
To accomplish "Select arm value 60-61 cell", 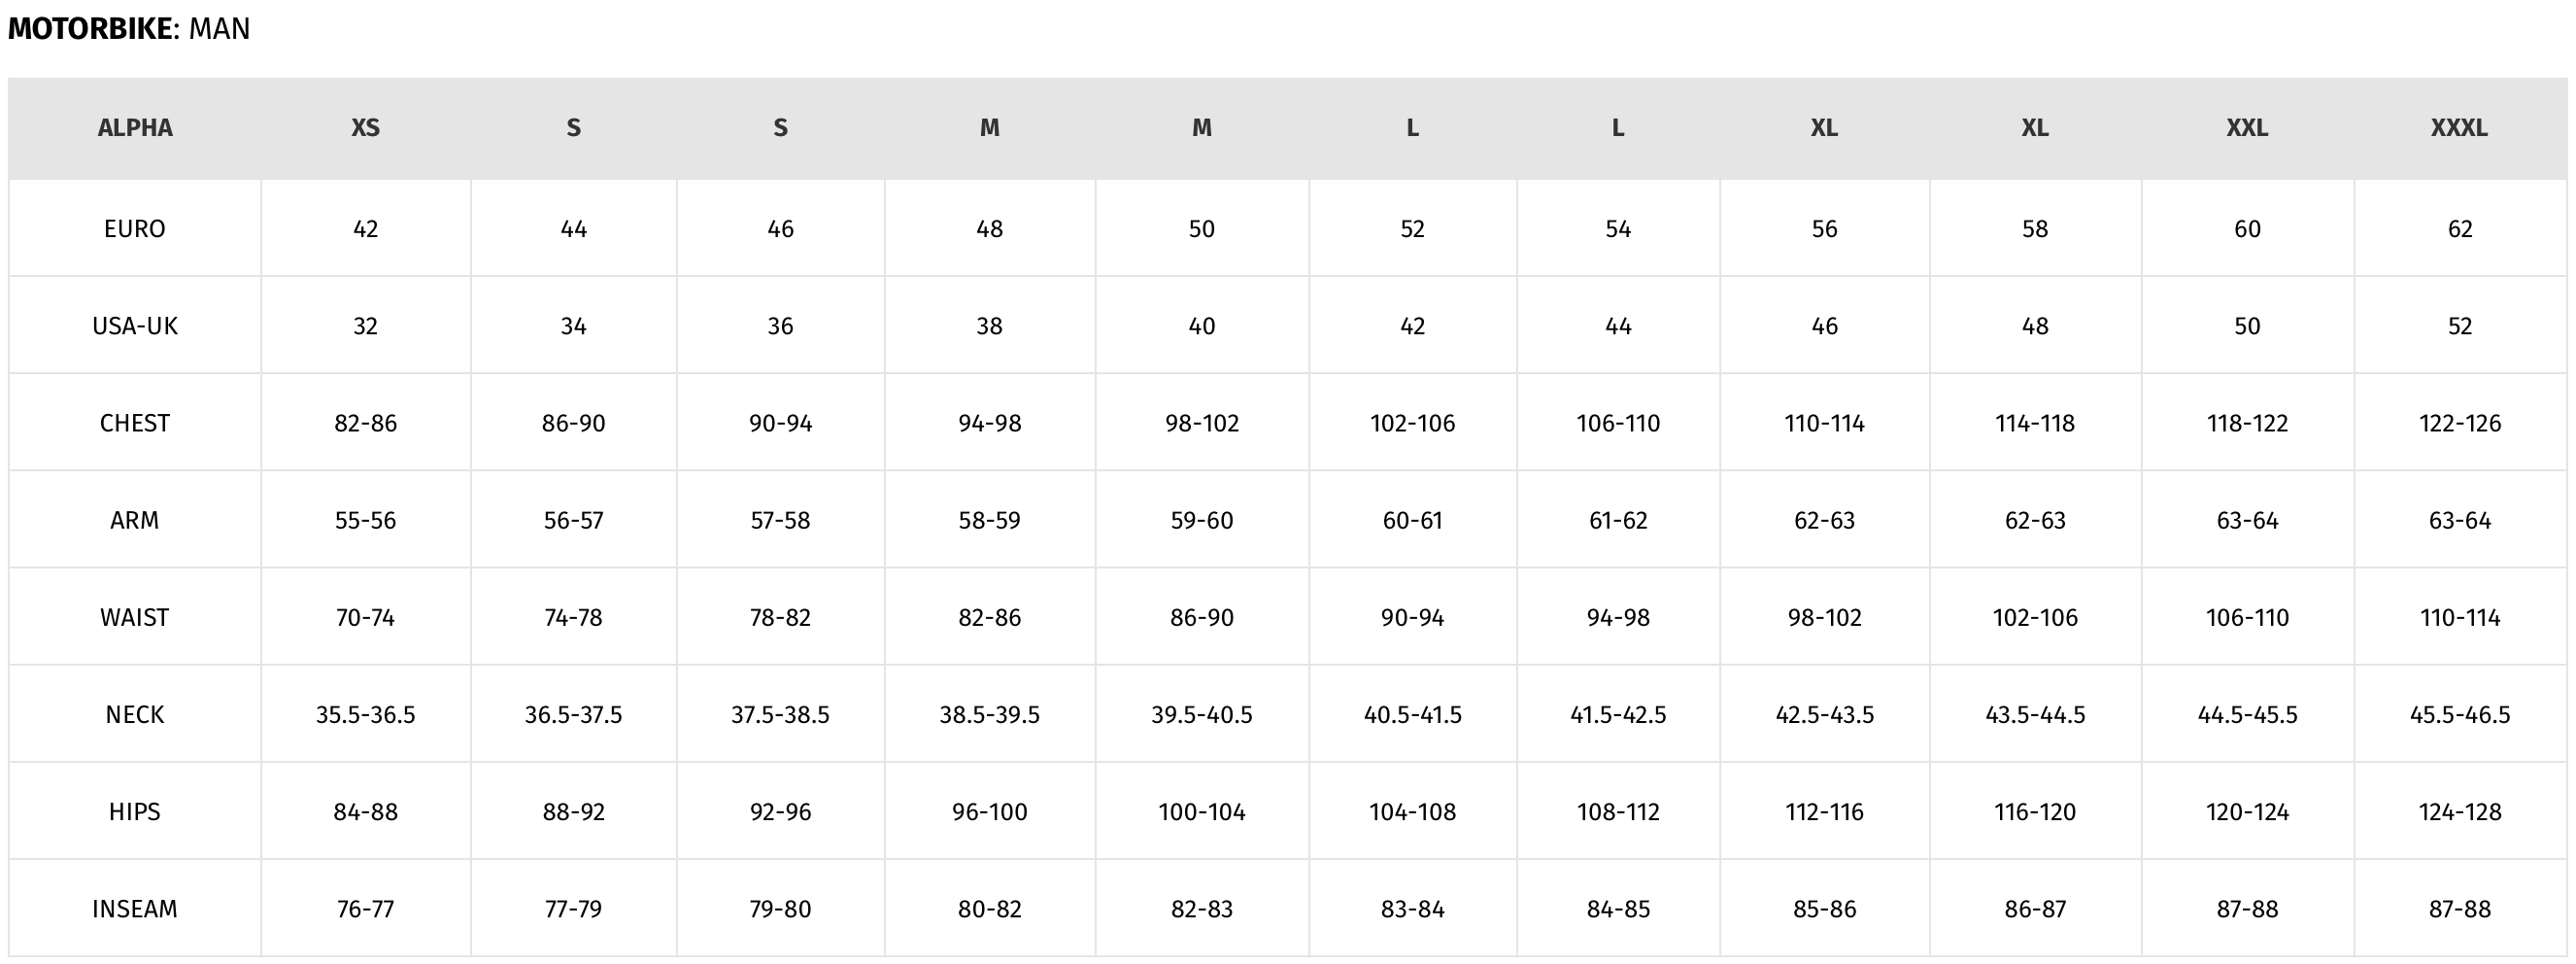I will click(1412, 520).
